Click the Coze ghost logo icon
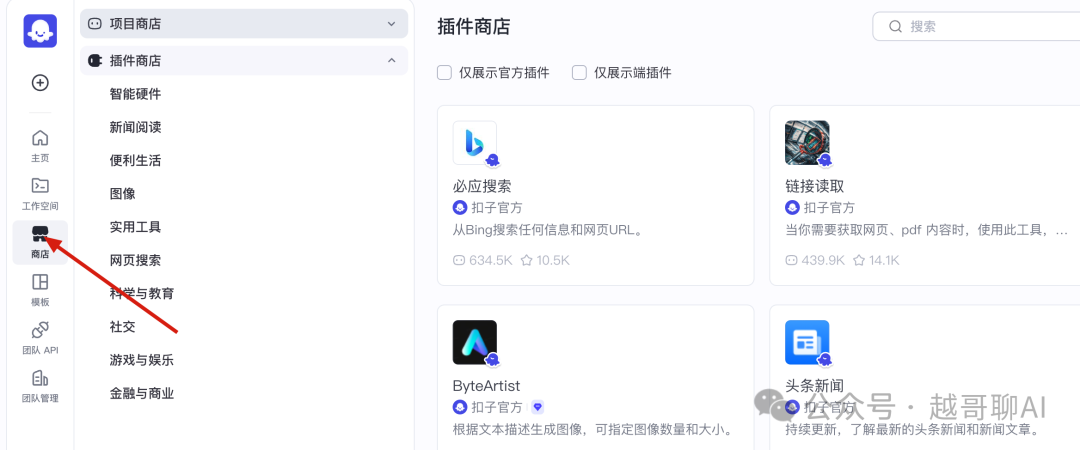Screen dimensions: 1080x450 click(40, 31)
